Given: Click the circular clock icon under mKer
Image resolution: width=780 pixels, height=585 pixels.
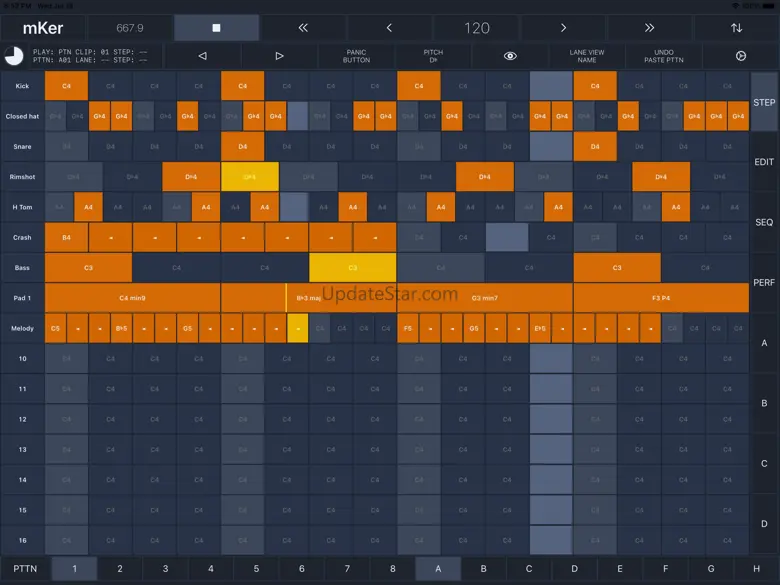Looking at the screenshot, I should click(14, 56).
